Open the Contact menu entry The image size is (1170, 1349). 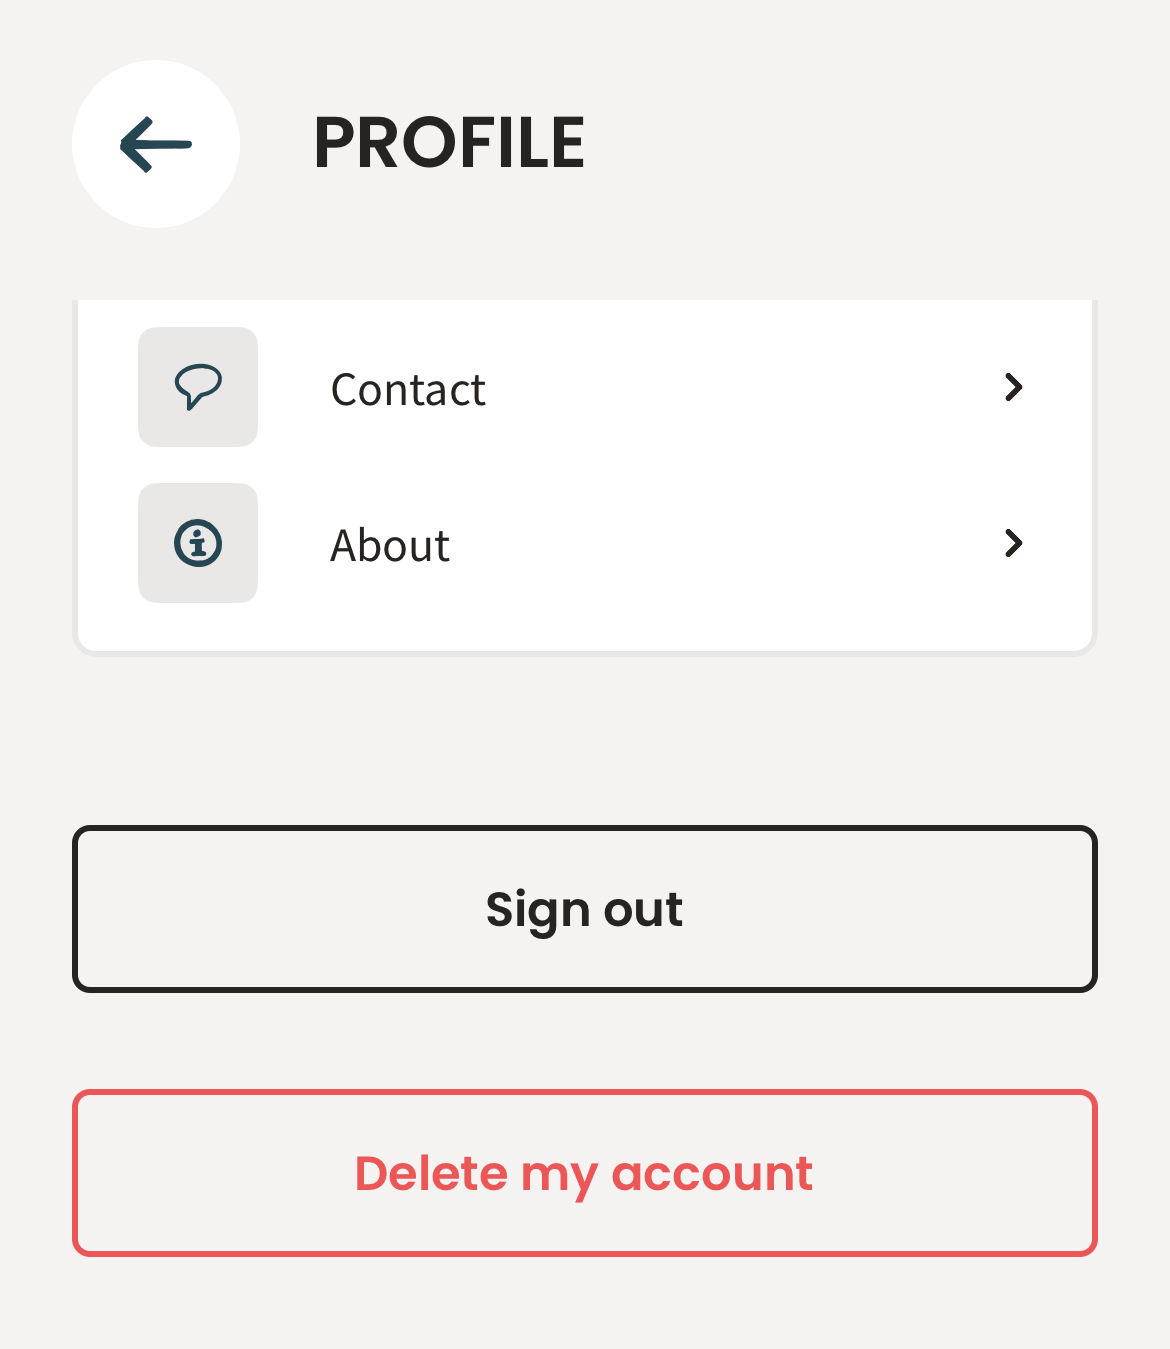pos(585,387)
